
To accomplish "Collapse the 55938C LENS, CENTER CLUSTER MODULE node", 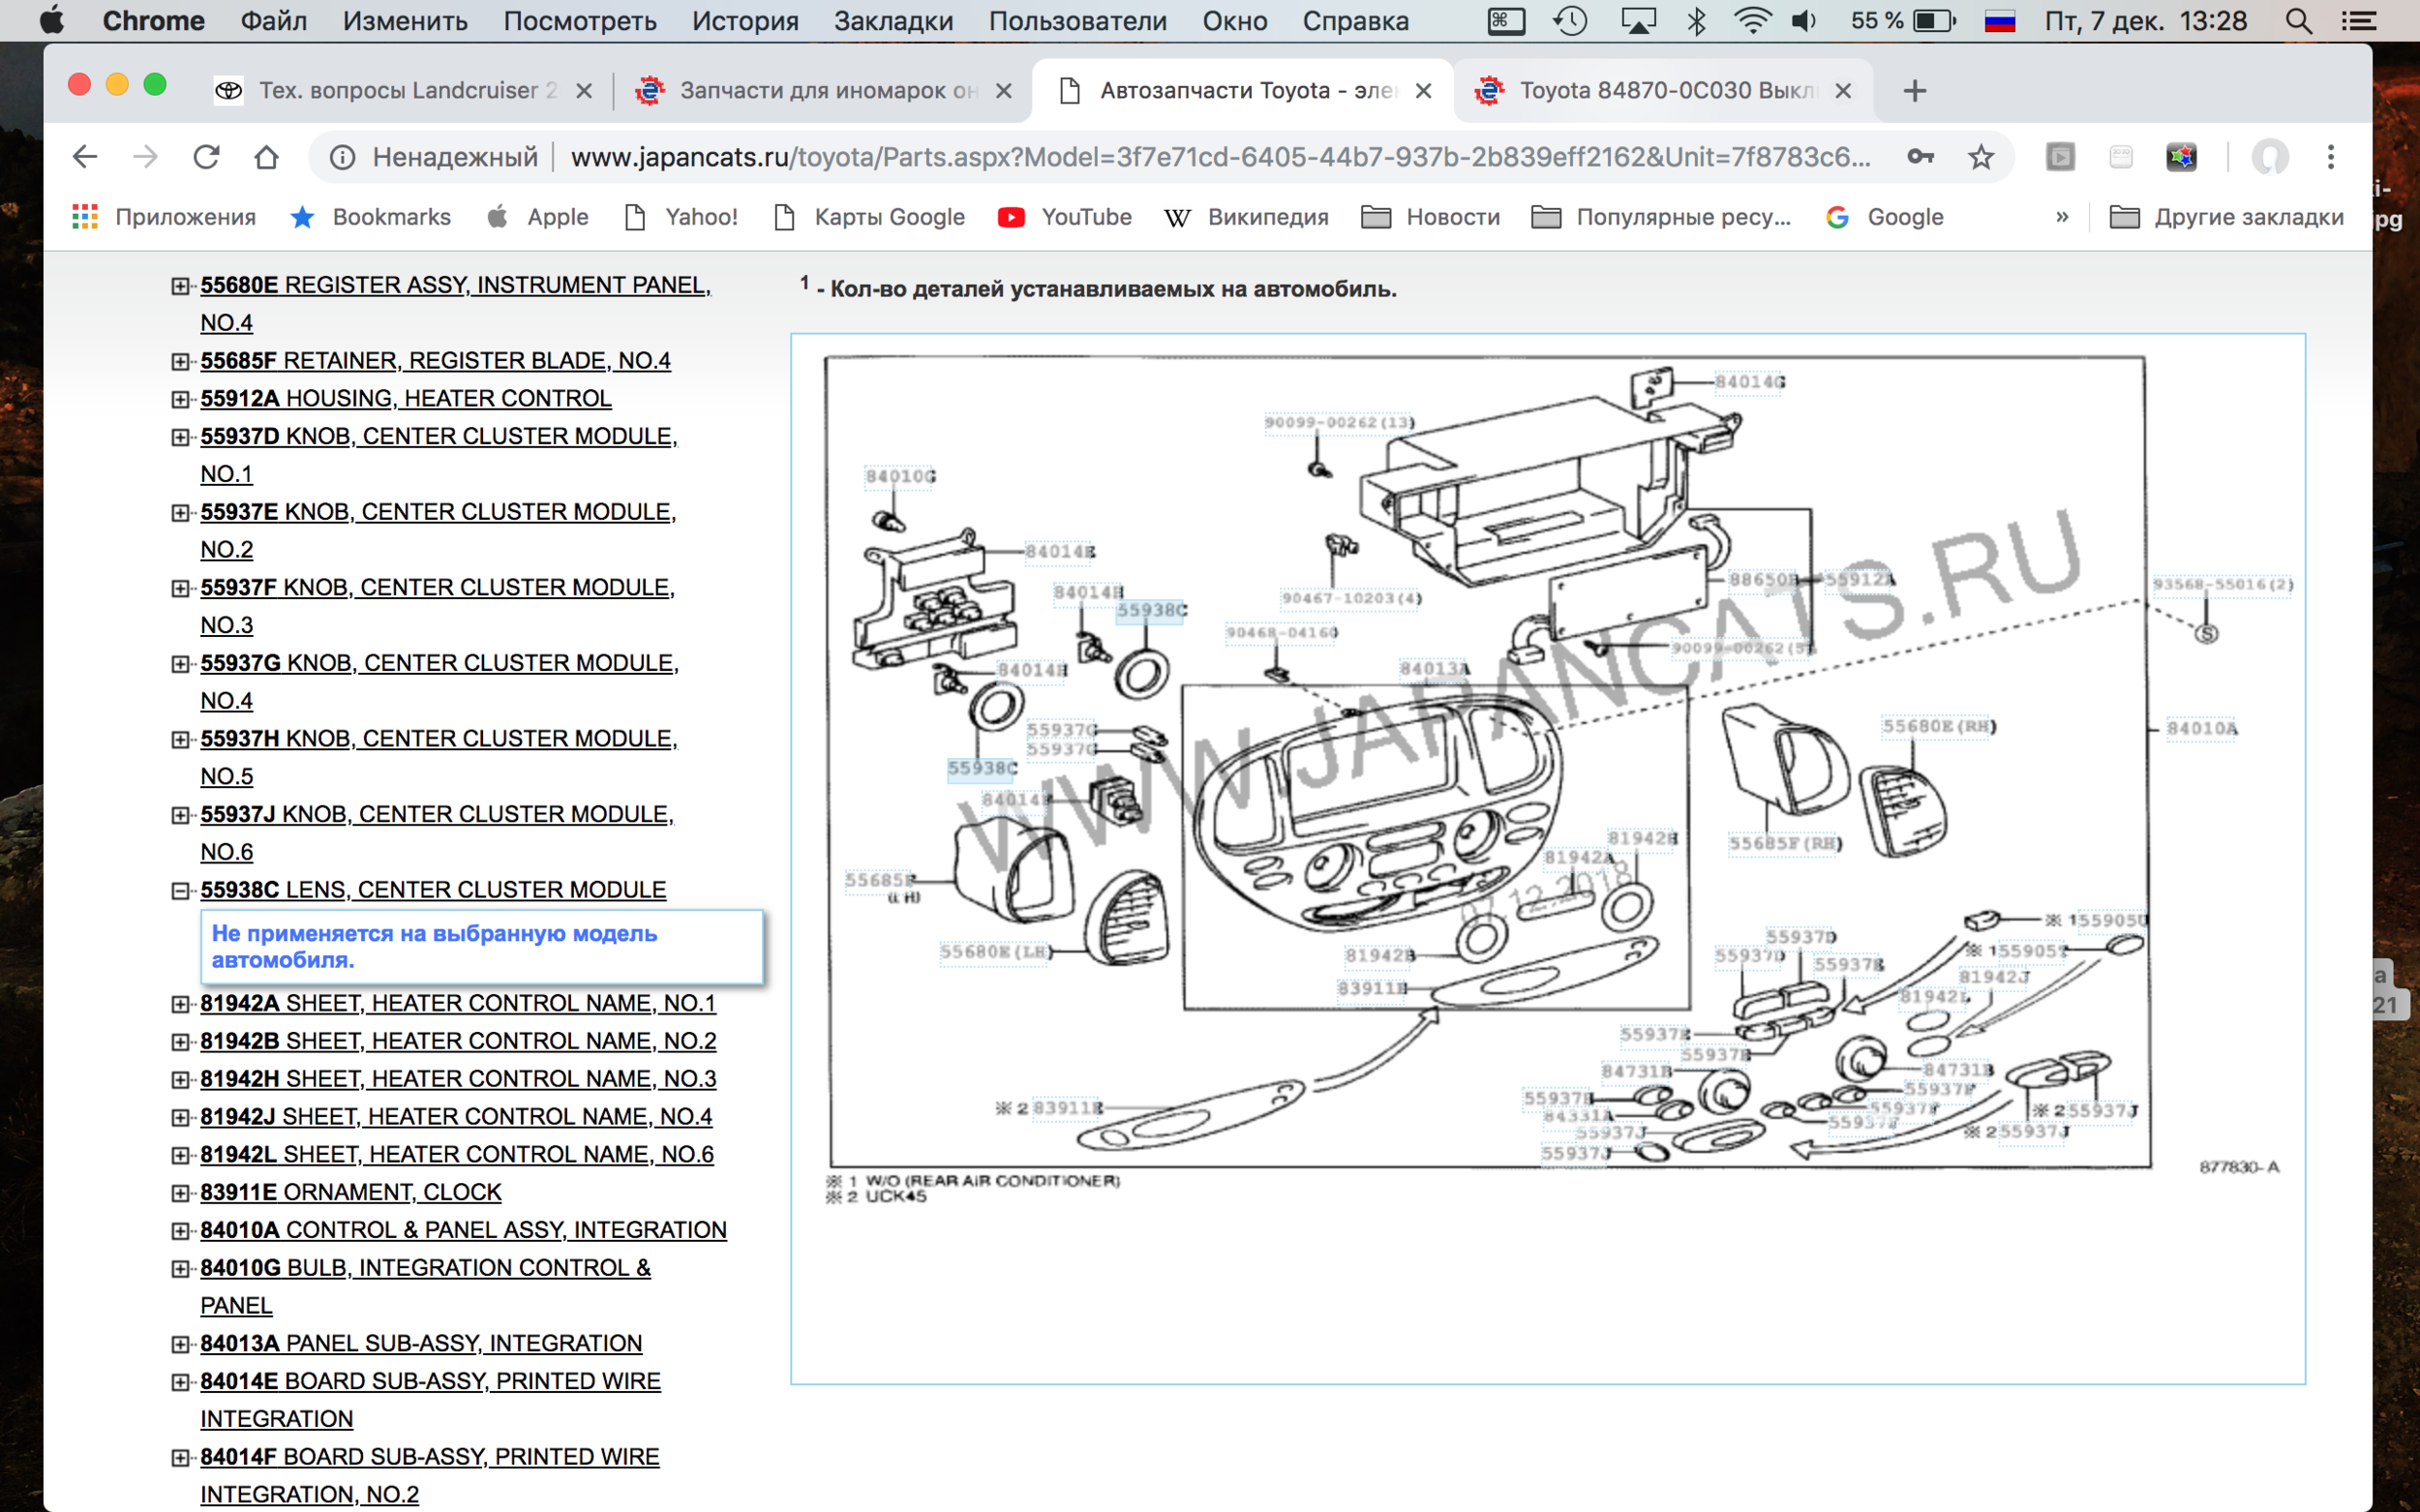I will click(180, 890).
